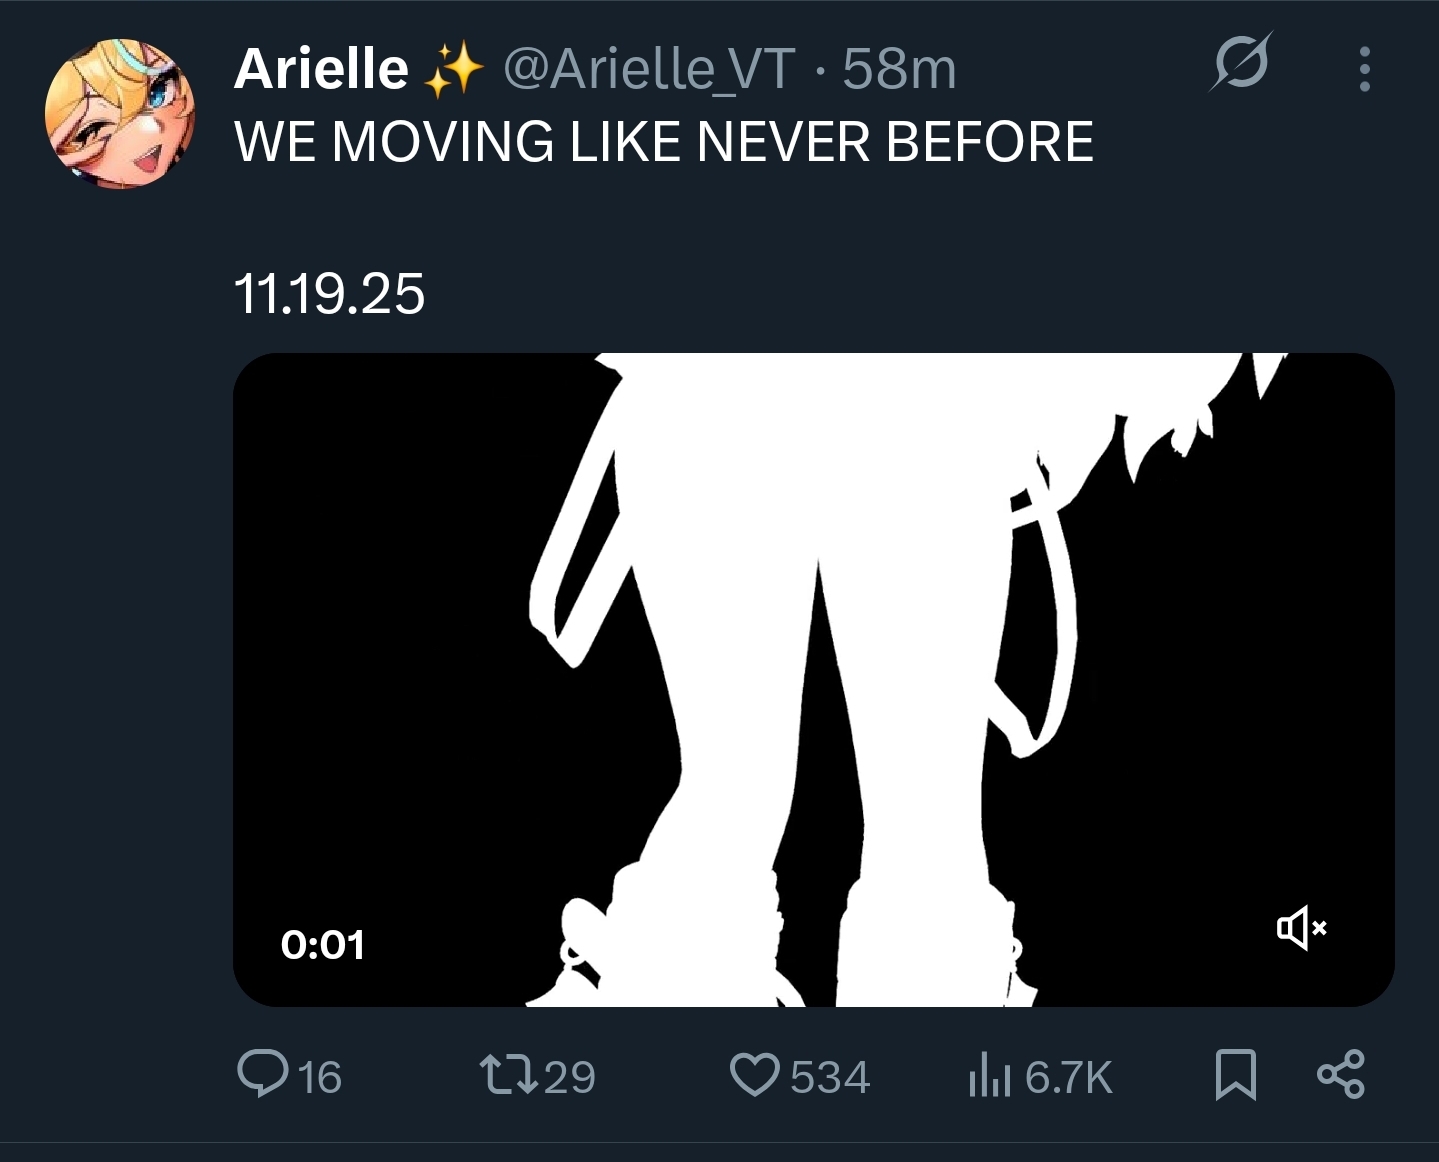Click the 11.19.25 date text
Image resolution: width=1439 pixels, height=1162 pixels.
(x=329, y=294)
